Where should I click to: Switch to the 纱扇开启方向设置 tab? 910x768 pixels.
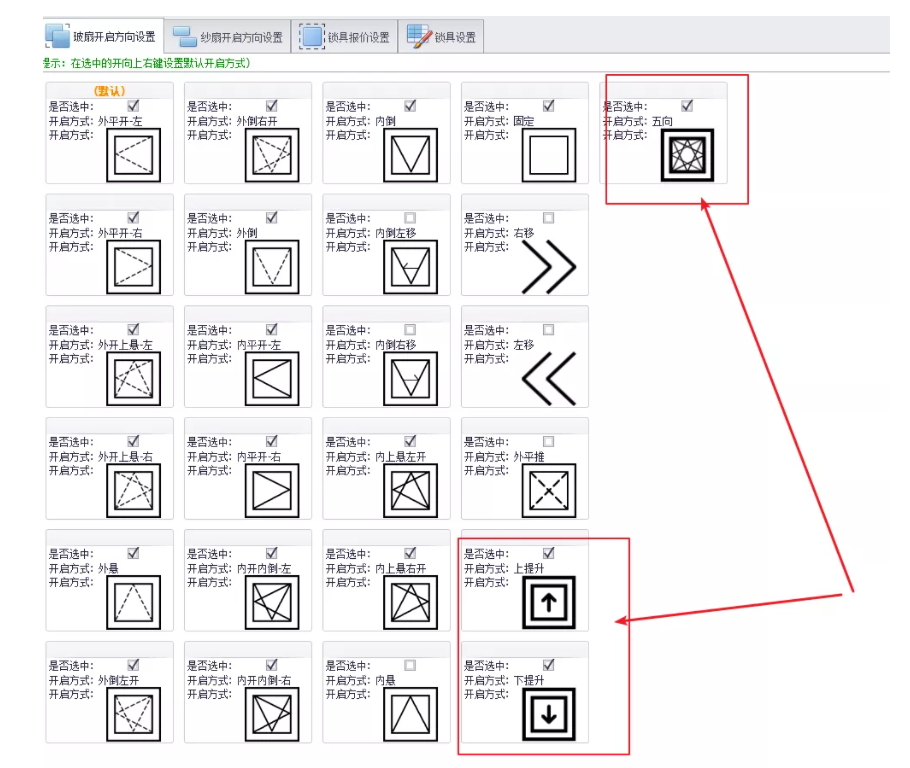coord(229,38)
